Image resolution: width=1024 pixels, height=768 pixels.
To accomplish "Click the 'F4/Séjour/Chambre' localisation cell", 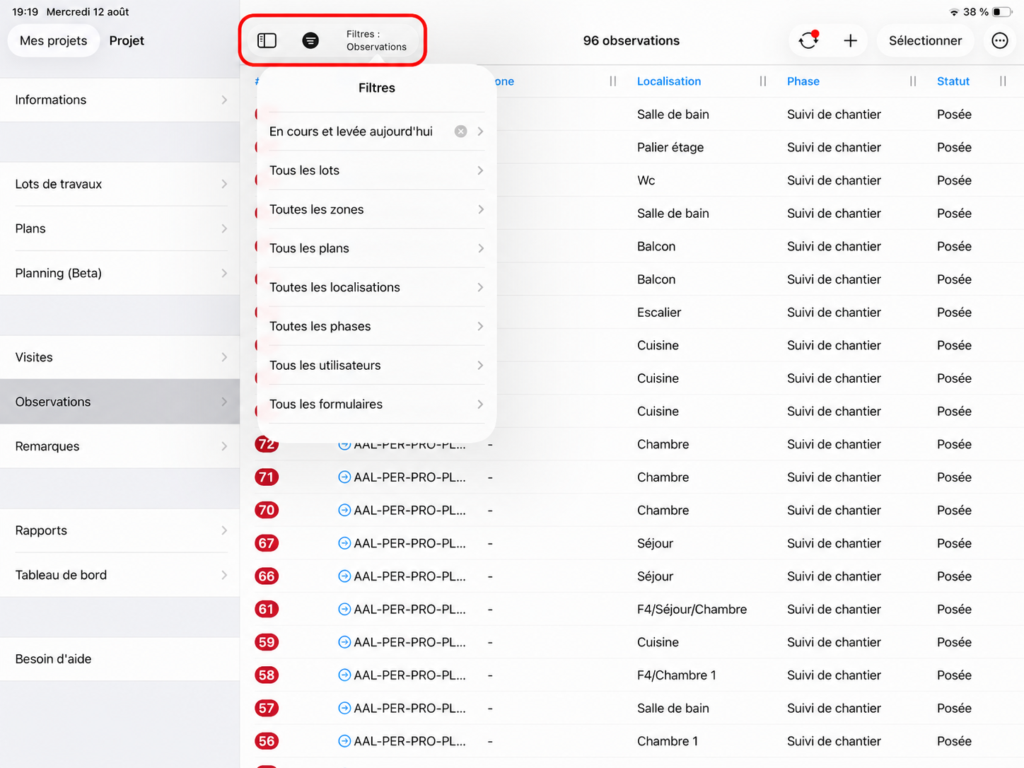I will (692, 609).
